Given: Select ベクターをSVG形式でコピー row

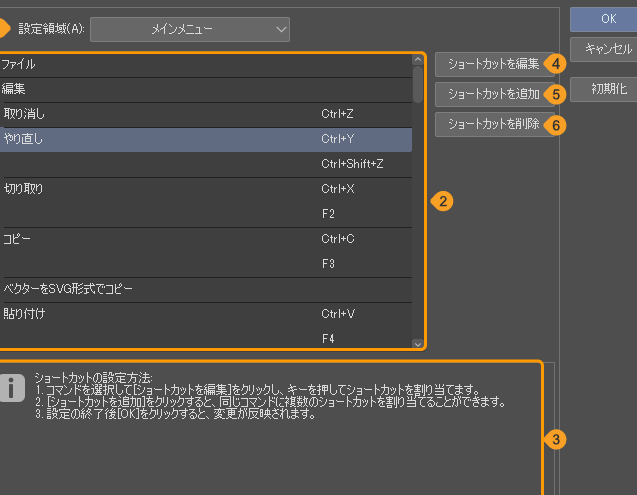Looking at the screenshot, I should click(206, 289).
